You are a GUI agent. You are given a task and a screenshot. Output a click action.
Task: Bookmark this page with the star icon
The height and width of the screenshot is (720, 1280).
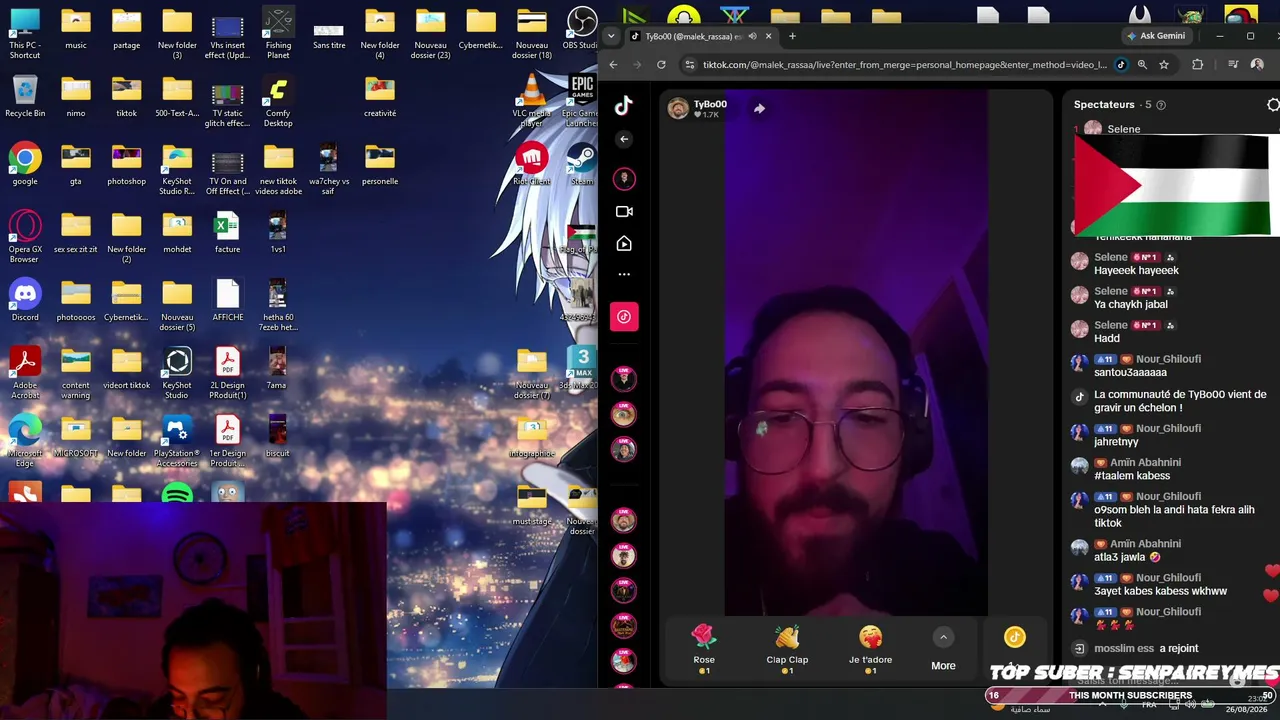1164,65
